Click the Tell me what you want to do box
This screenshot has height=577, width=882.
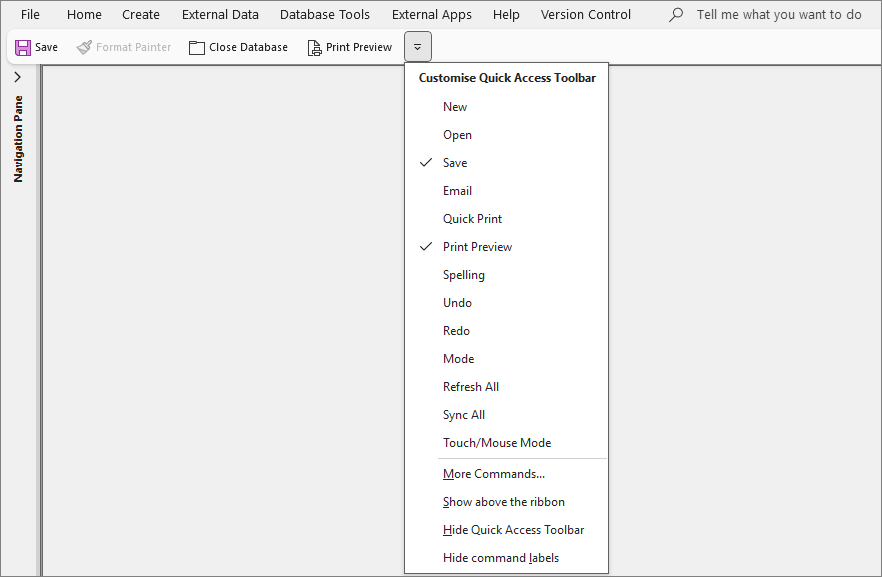779,15
